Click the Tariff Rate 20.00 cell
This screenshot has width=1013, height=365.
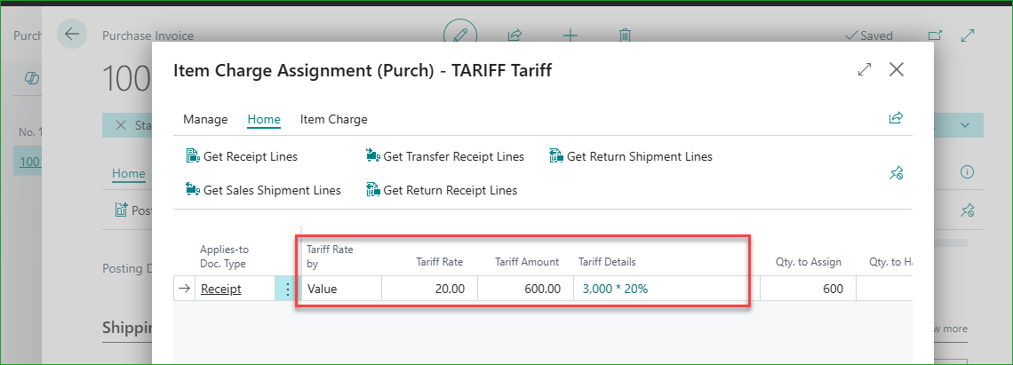click(x=430, y=289)
